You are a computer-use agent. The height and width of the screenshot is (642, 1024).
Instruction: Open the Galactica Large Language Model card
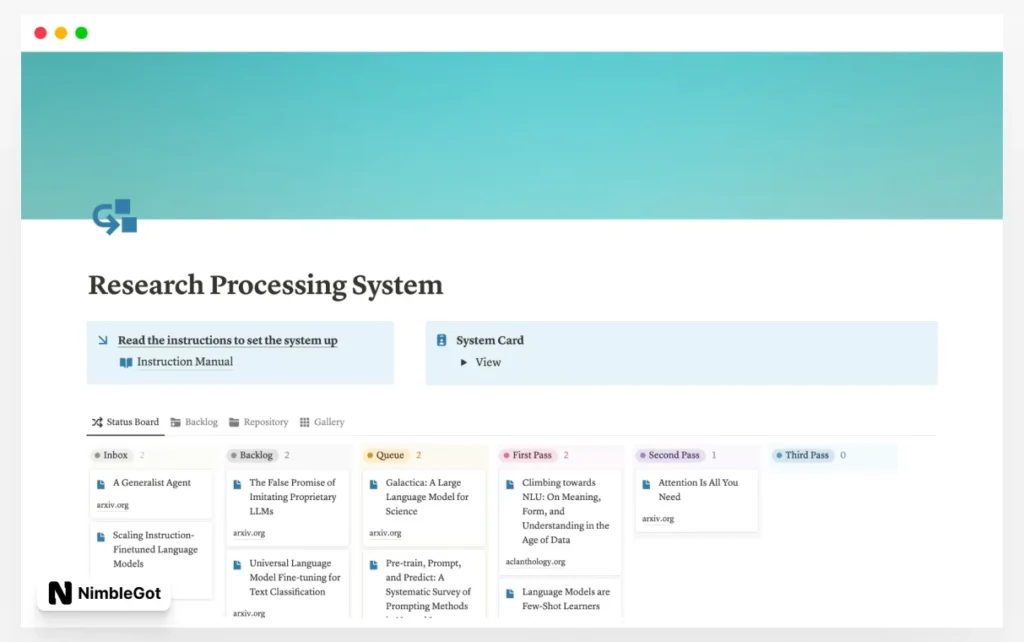(424, 507)
